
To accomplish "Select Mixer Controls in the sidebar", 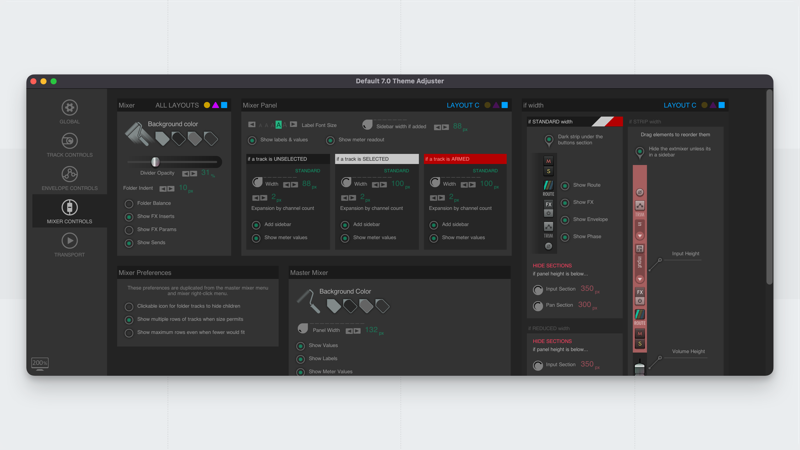I will (69, 211).
